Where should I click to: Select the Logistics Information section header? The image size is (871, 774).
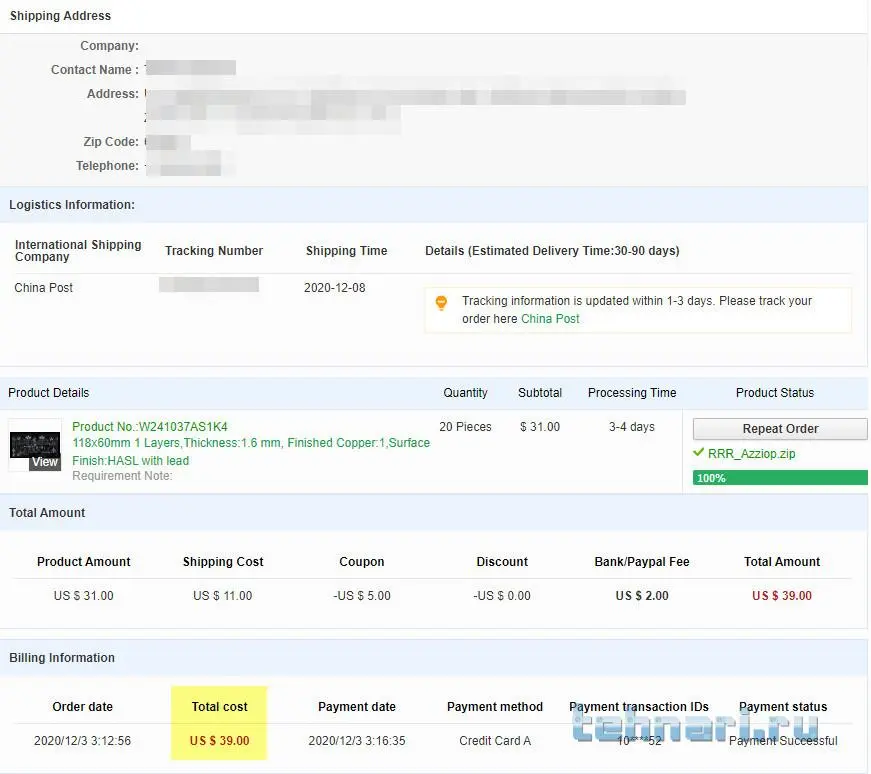[x=72, y=205]
